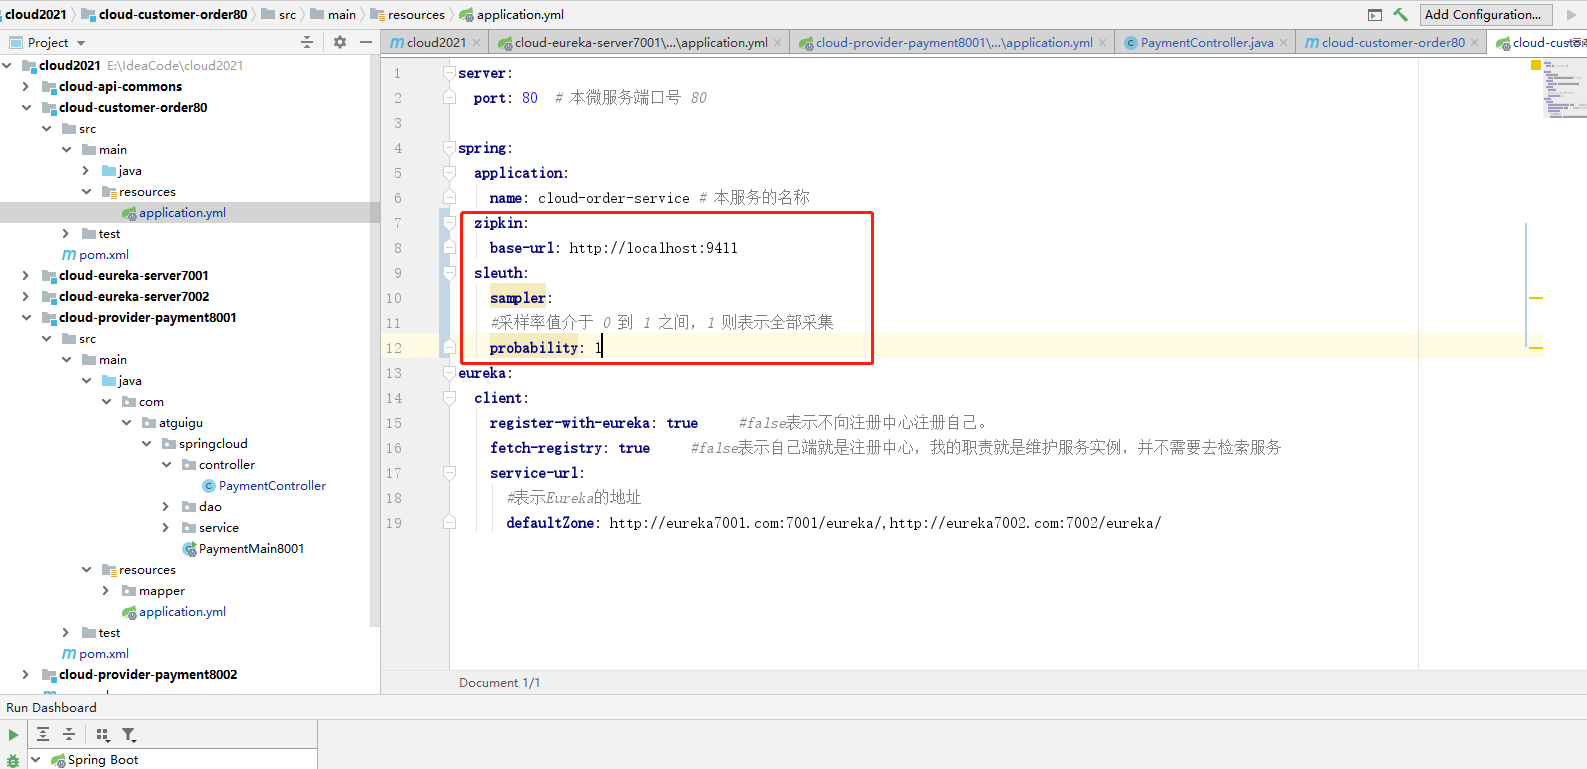Expand the cloud-api-commons module
The width and height of the screenshot is (1587, 769).
tap(26, 87)
